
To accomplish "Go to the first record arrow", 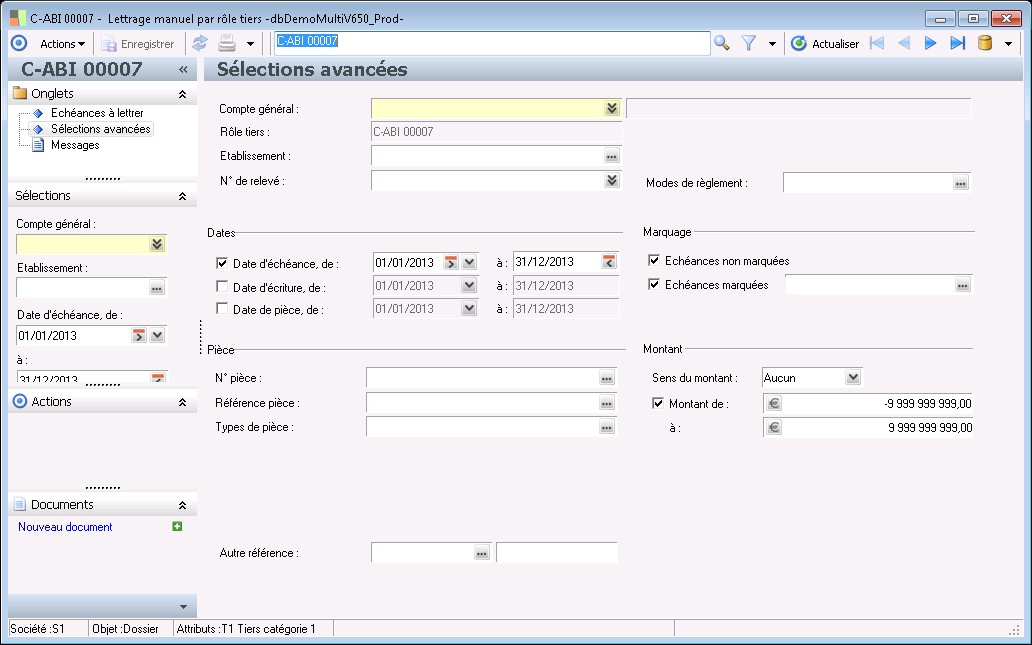I will pyautogui.click(x=877, y=43).
